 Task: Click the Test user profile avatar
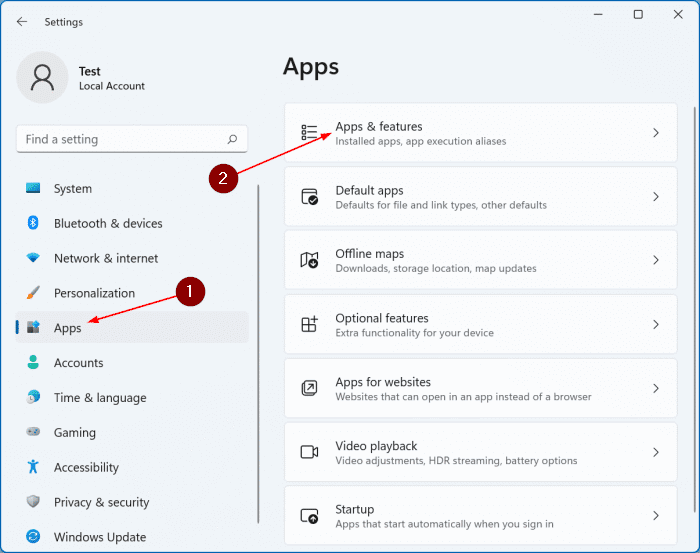(x=43, y=78)
